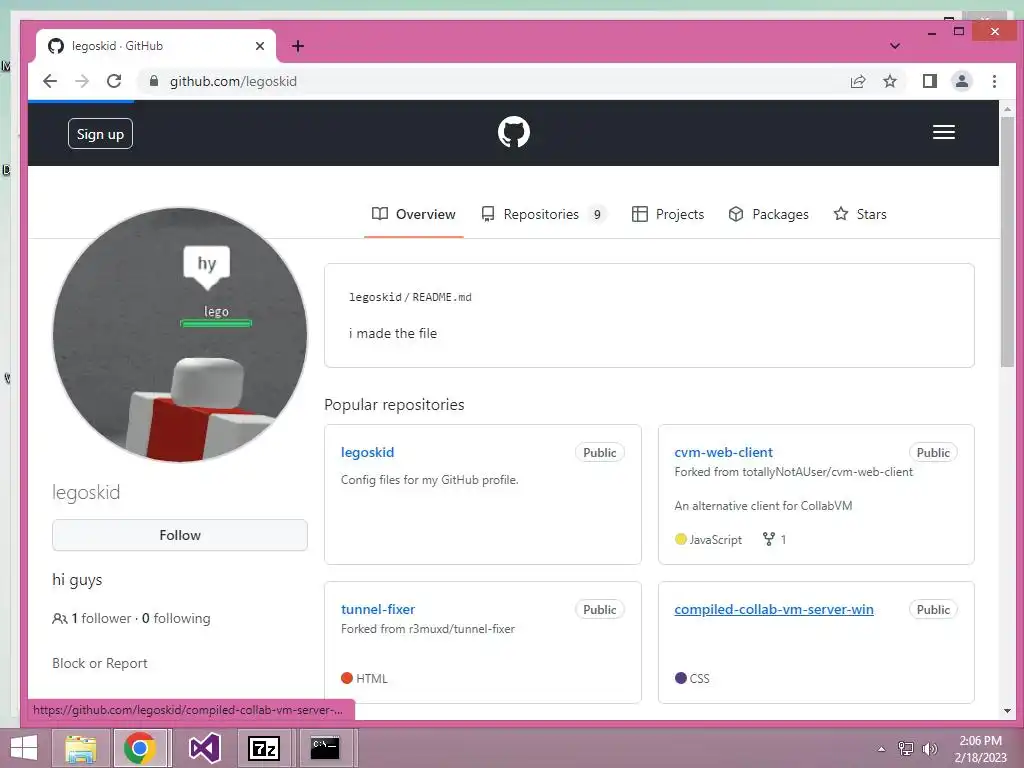Expand the tab search chevron
The width and height of the screenshot is (1024, 768).
pos(895,46)
